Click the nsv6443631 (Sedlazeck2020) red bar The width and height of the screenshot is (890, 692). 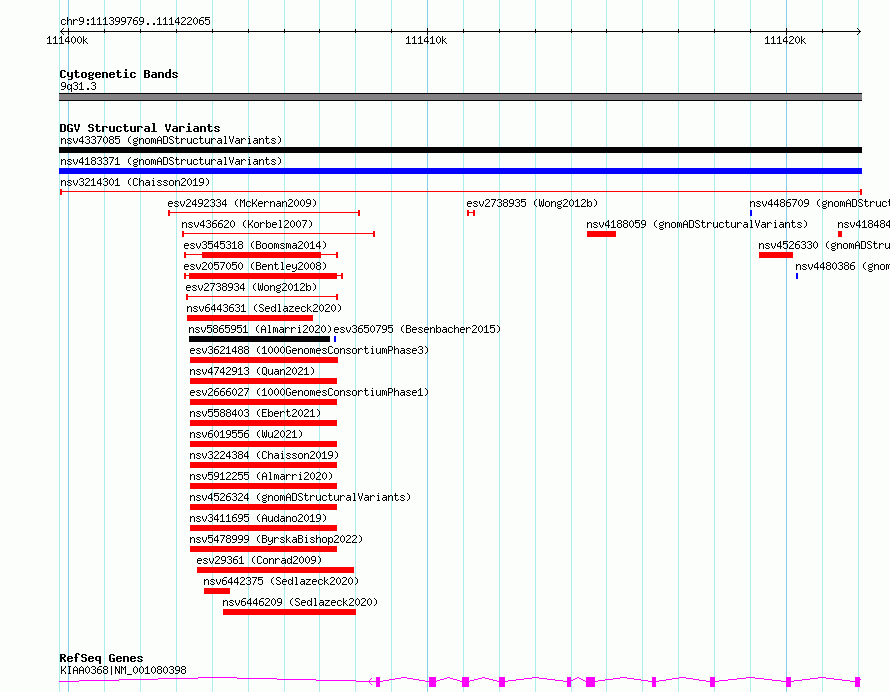click(250, 318)
